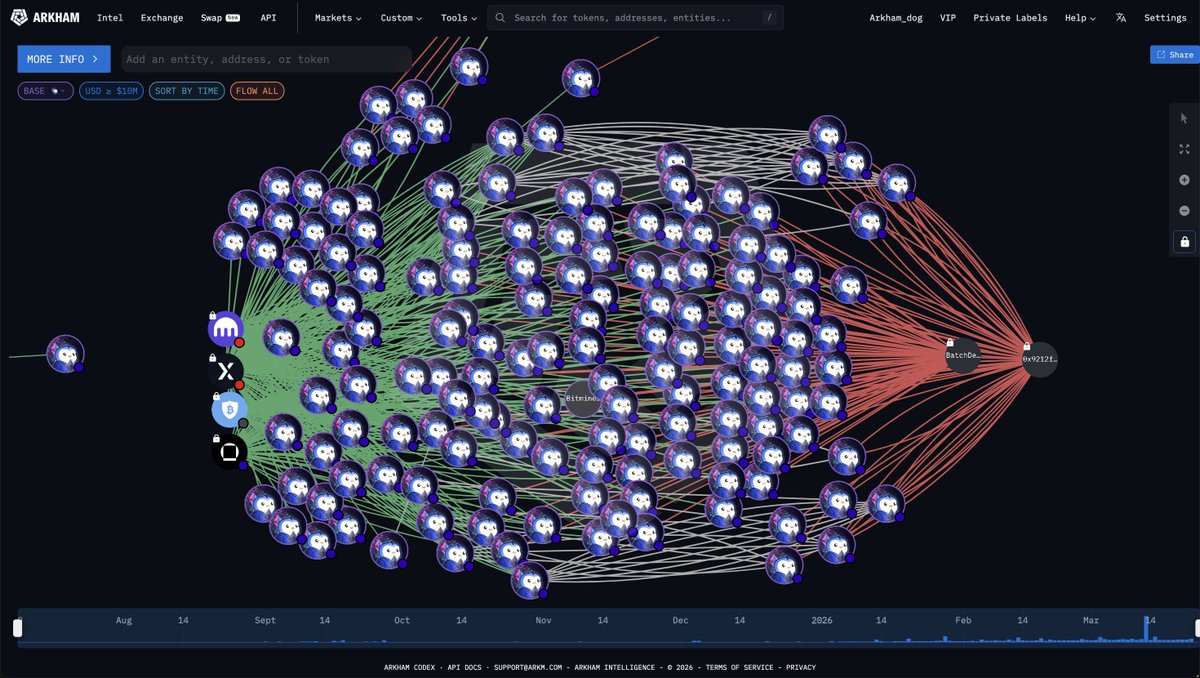1200x678 pixels.
Task: Toggle lock on the X logo node
Action: (x=213, y=357)
